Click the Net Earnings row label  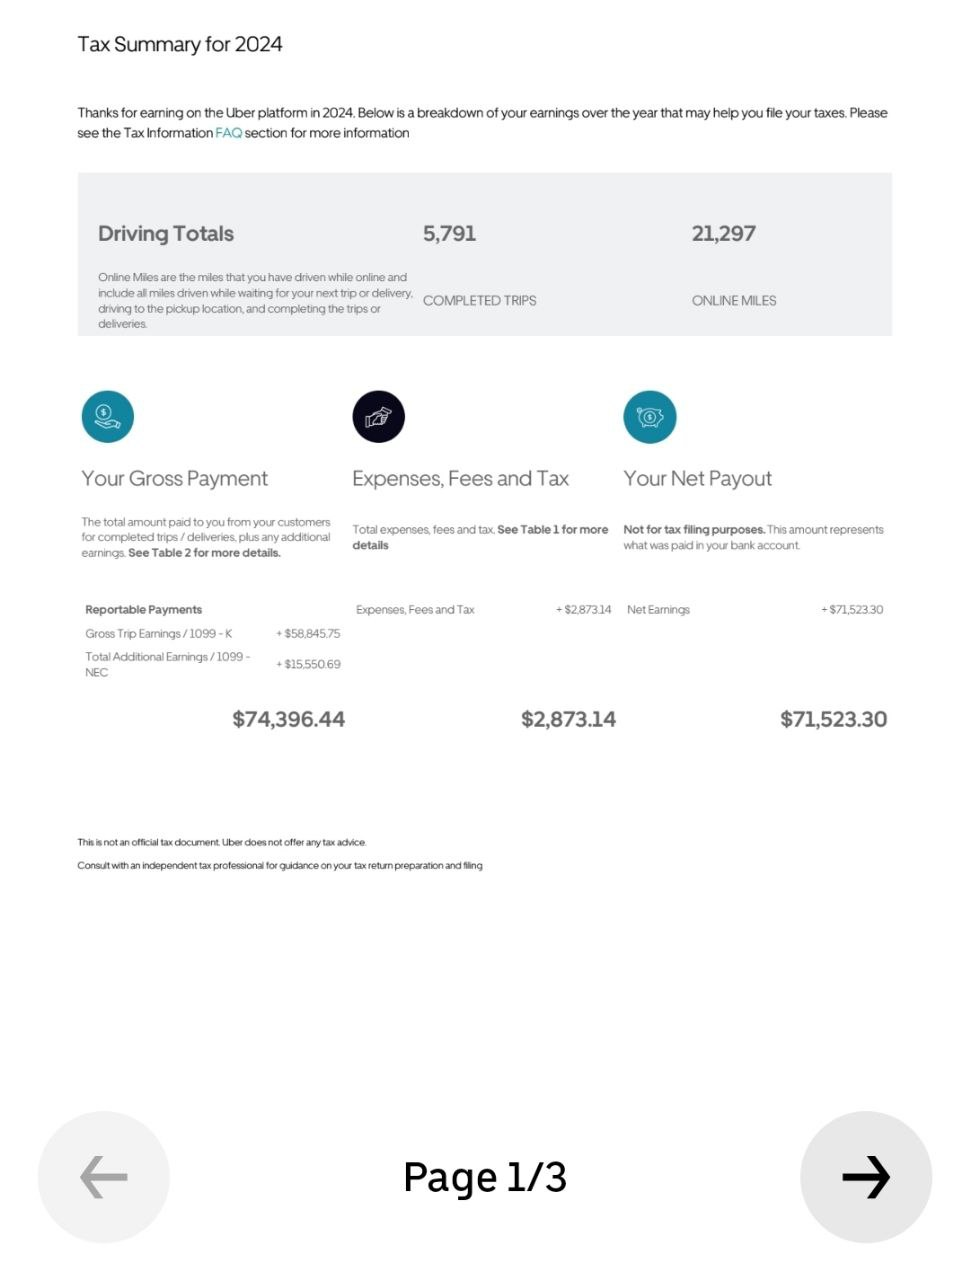[x=658, y=610]
